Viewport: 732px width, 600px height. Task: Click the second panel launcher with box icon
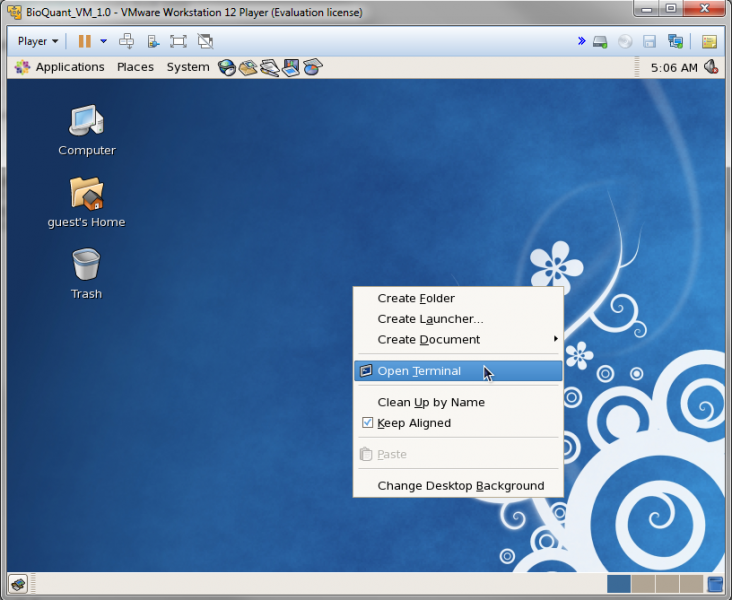point(248,68)
